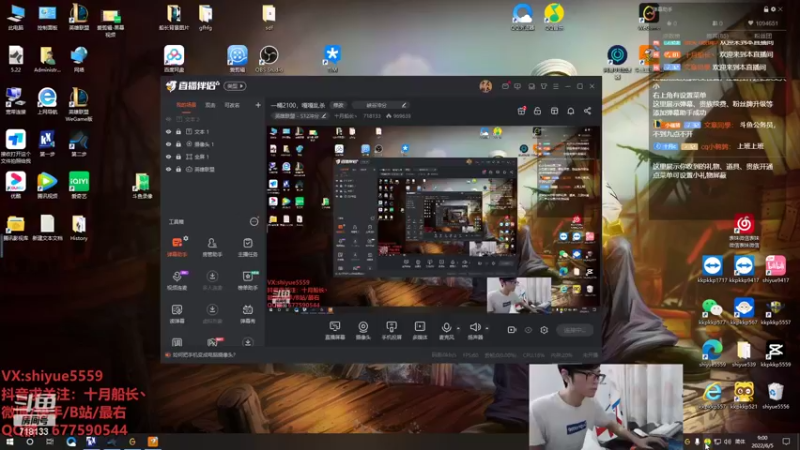The image size is (800, 450).
Task: Open the 如何把手机变成电脑摄像头 tip link
Action: pyautogui.click(x=204, y=355)
